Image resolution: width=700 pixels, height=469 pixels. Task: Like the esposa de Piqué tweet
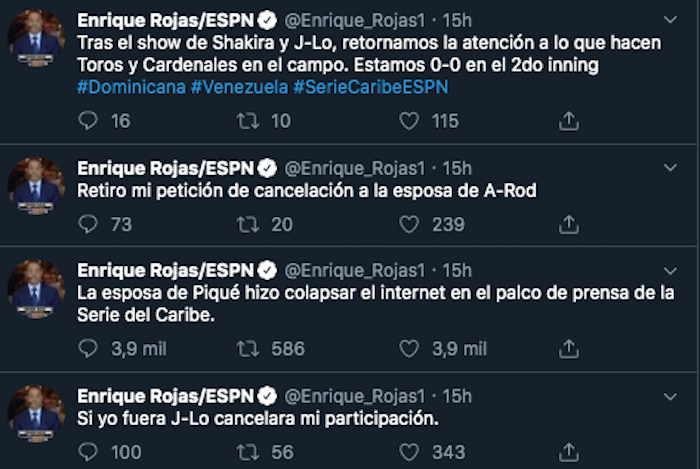coord(409,349)
